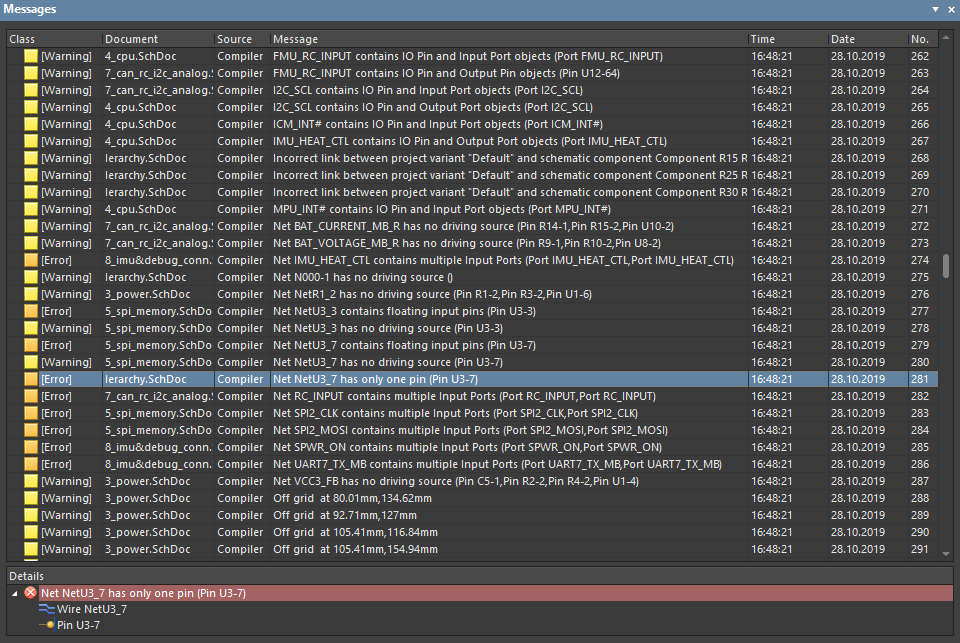Screen dimensions: 960x643
Task: Click the error icon beside Net RC_INPUT message
Action: [x=30, y=396]
